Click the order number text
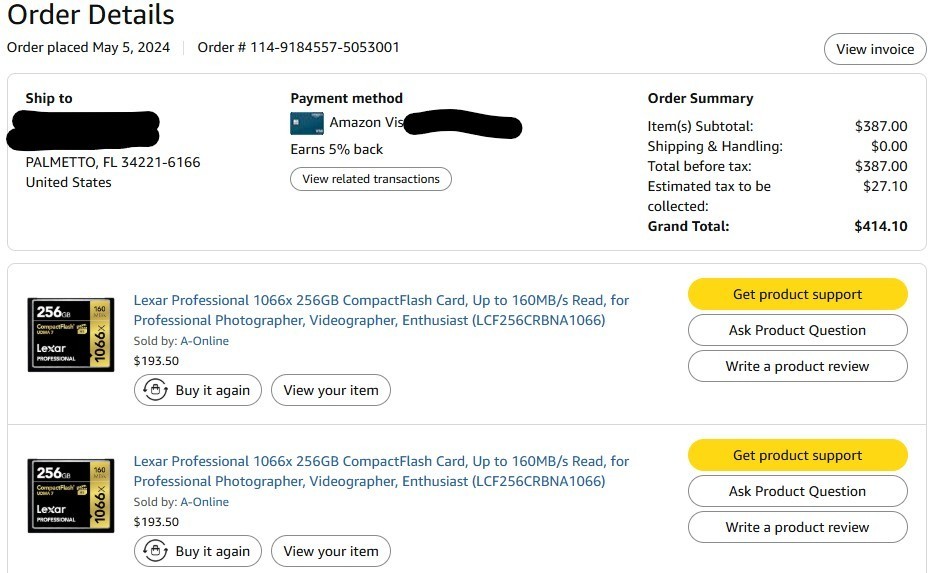 (299, 47)
